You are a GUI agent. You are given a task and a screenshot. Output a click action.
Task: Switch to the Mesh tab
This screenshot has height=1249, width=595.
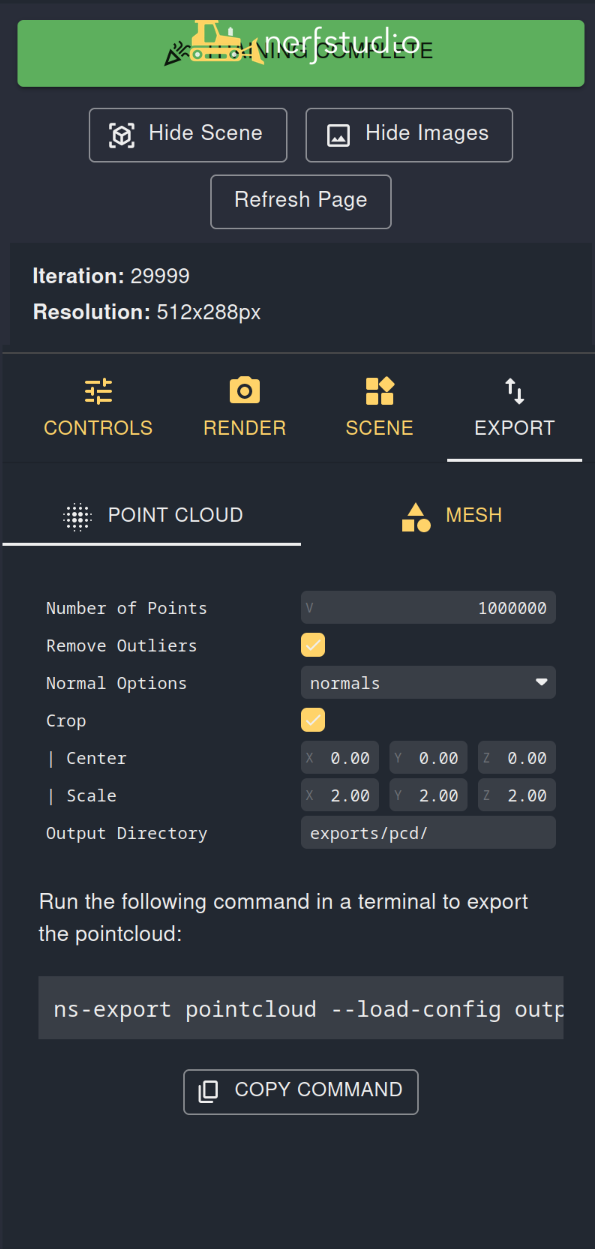pos(450,515)
